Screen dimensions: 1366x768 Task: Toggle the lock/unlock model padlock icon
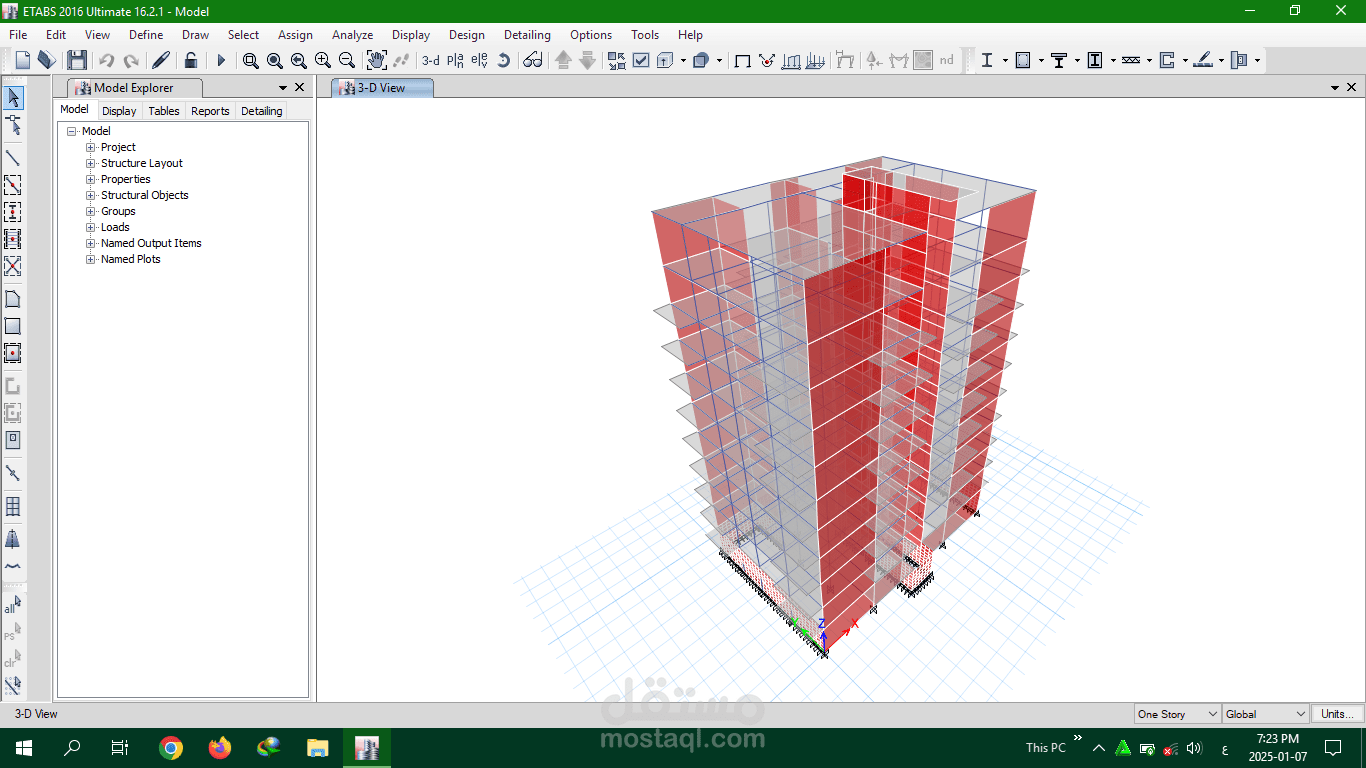tap(190, 60)
